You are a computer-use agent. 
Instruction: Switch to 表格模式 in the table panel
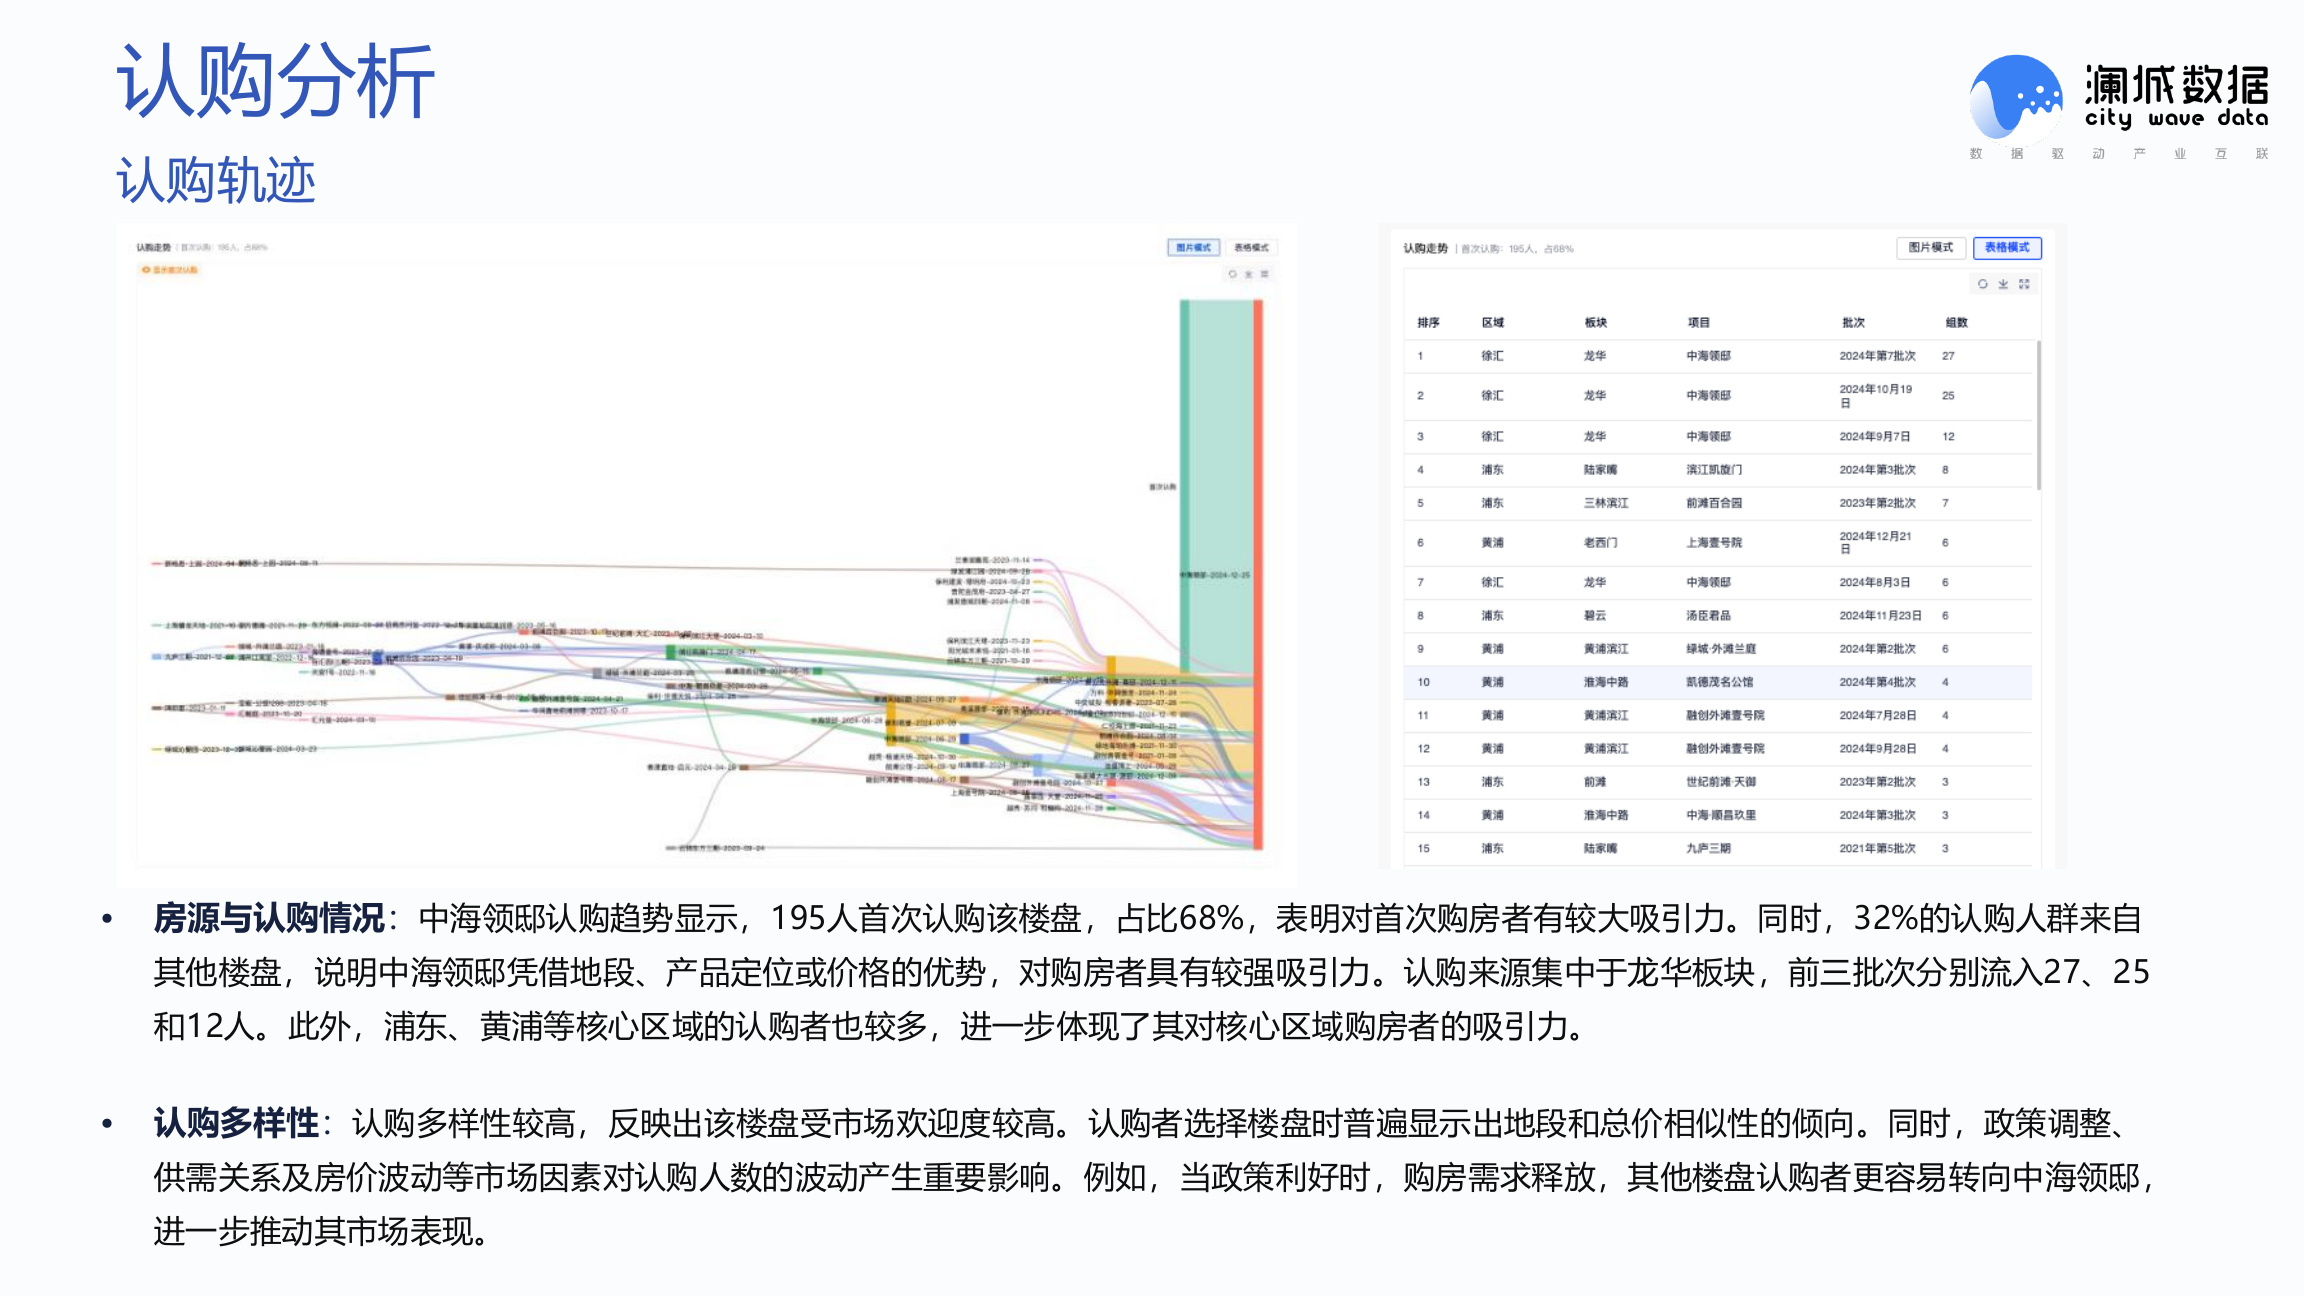[x=2007, y=247]
